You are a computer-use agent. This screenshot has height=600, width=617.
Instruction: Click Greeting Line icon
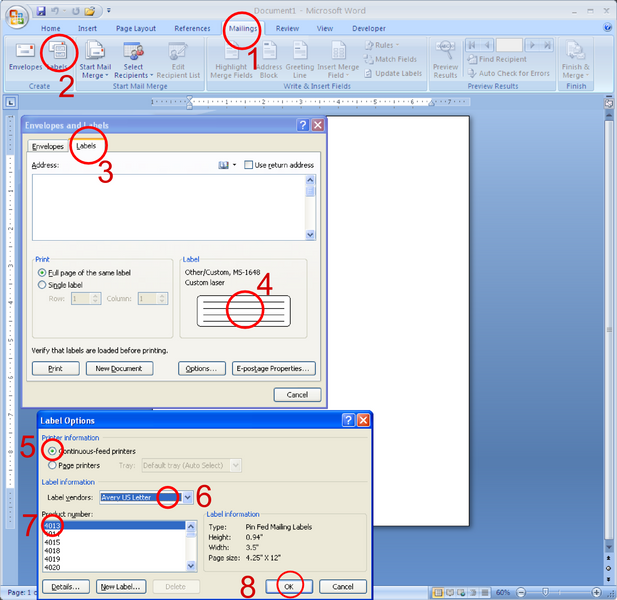click(299, 60)
